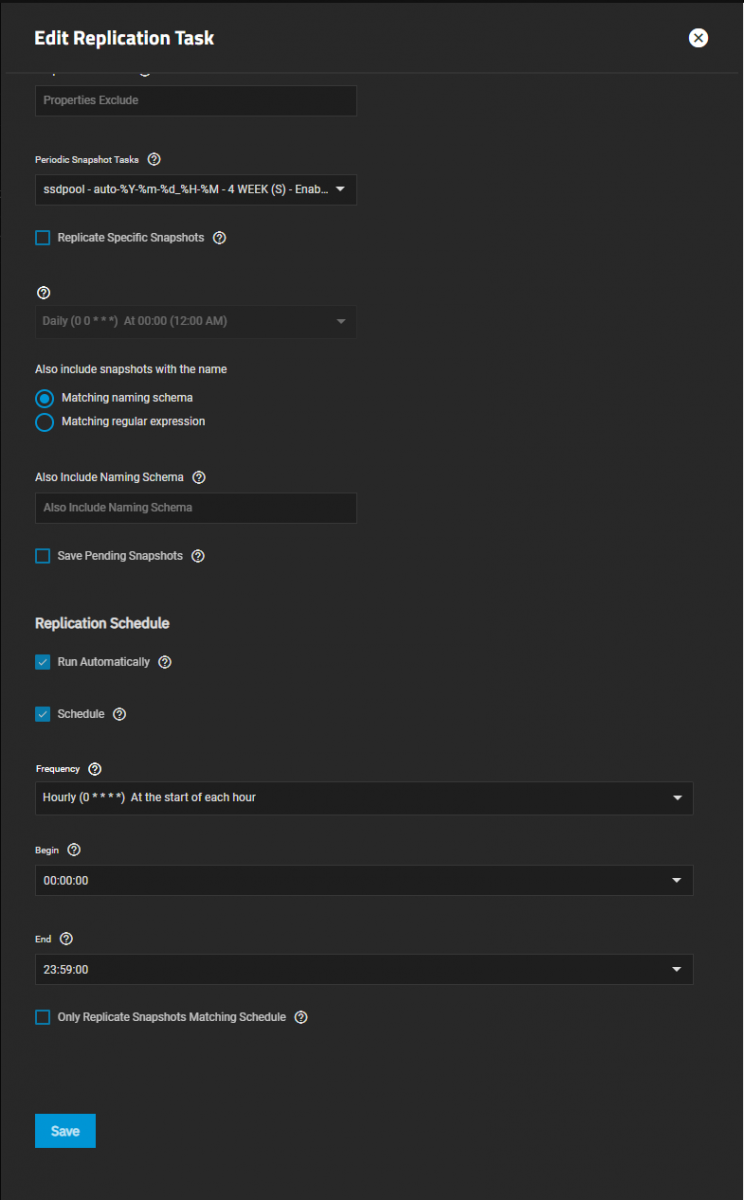Viewport: 744px width, 1200px height.
Task: Open help for Begin time
Action: pos(74,850)
